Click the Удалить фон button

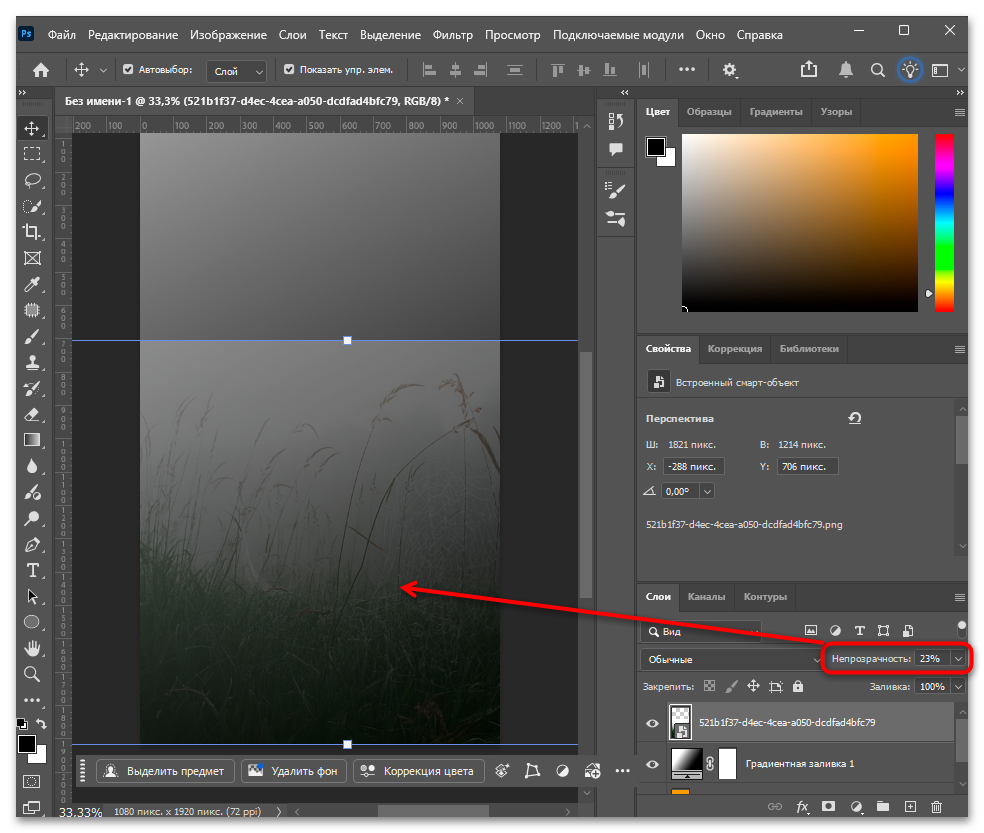[294, 771]
